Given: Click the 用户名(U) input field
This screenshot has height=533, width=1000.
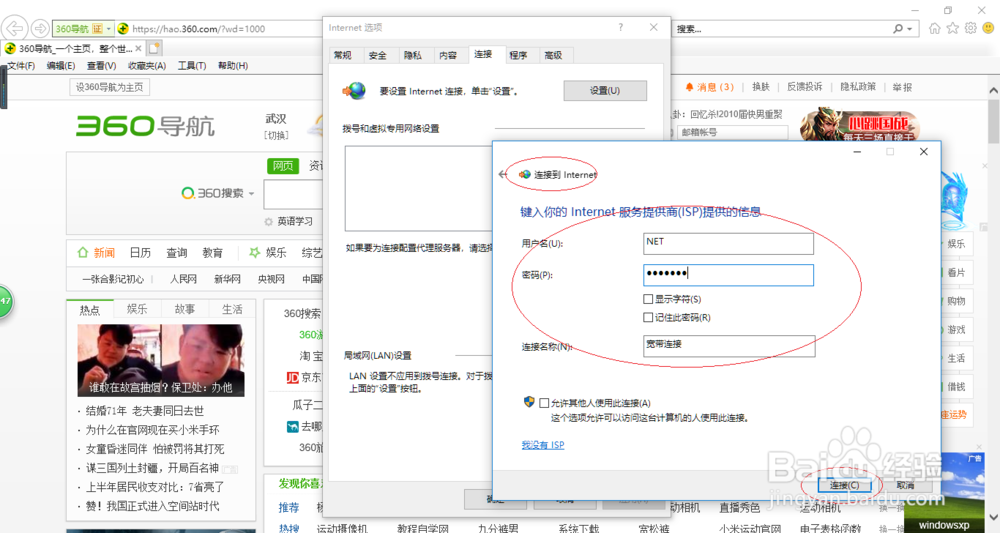Looking at the screenshot, I should point(728,244).
